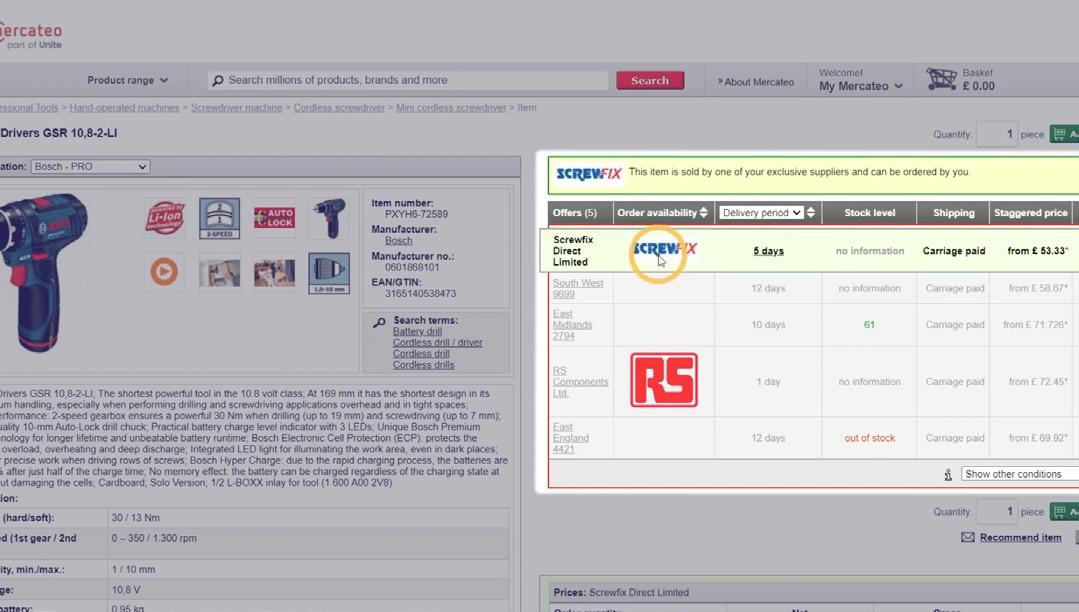
Task: Click the top green add-to-basket button
Action: coord(1064,134)
